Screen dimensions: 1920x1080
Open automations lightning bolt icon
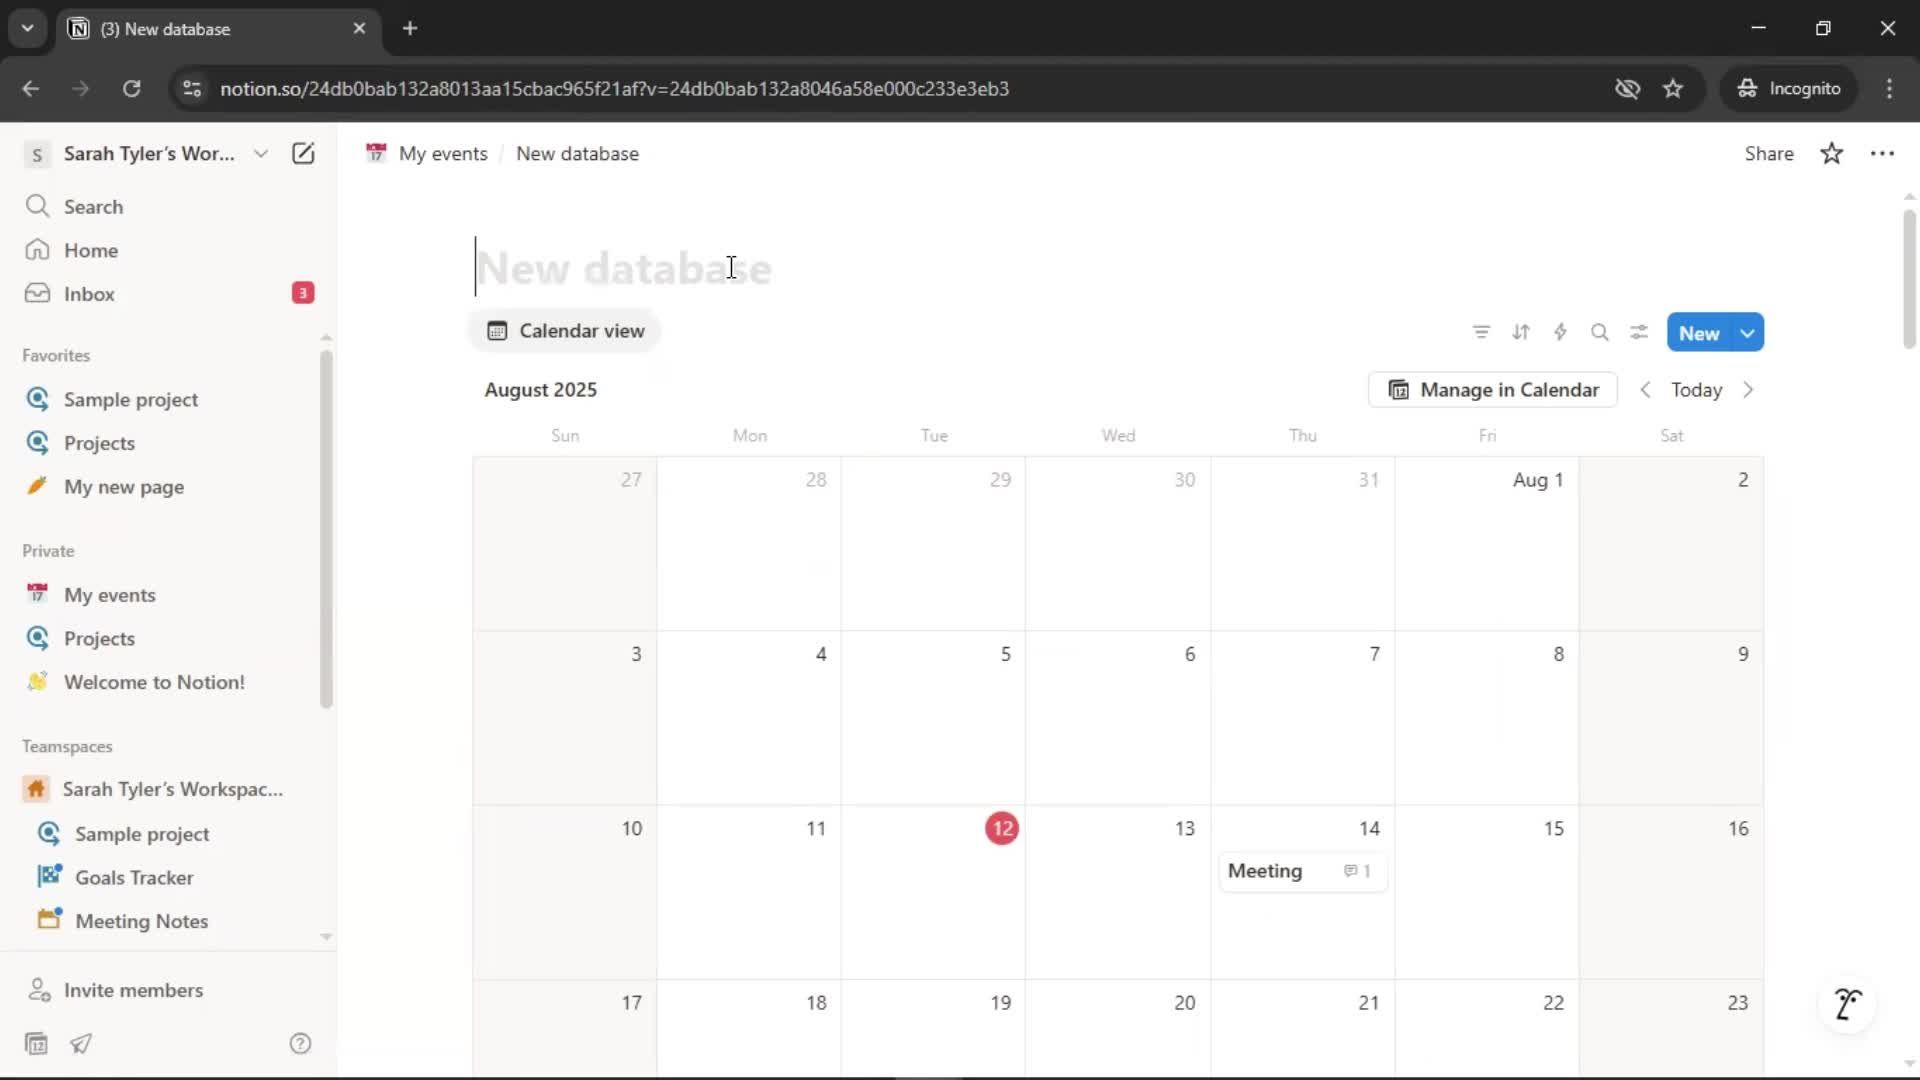point(1560,332)
